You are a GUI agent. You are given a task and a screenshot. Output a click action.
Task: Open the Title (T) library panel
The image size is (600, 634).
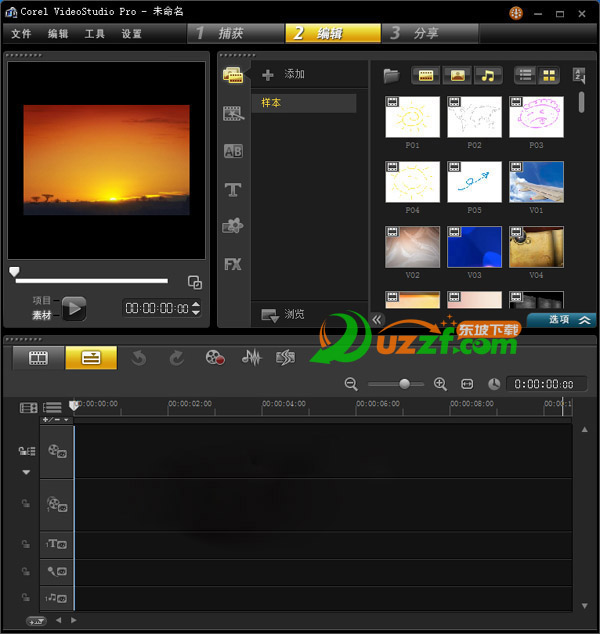pyautogui.click(x=233, y=189)
